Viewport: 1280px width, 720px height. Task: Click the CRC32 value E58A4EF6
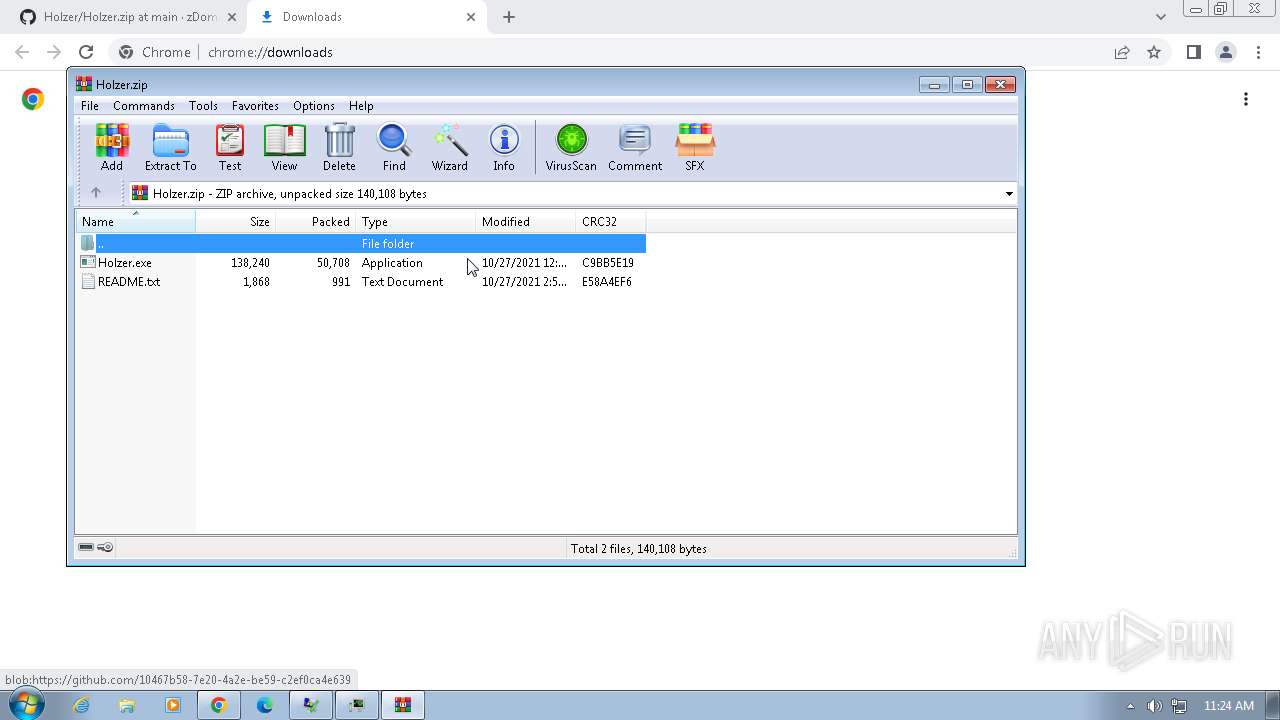(607, 282)
